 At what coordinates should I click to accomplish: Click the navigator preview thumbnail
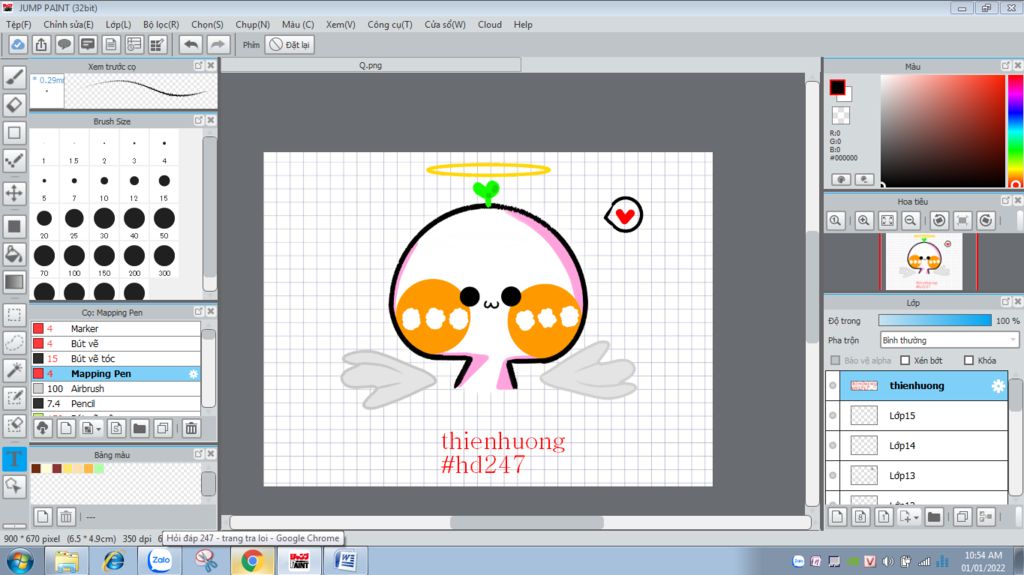pyautogui.click(x=924, y=261)
